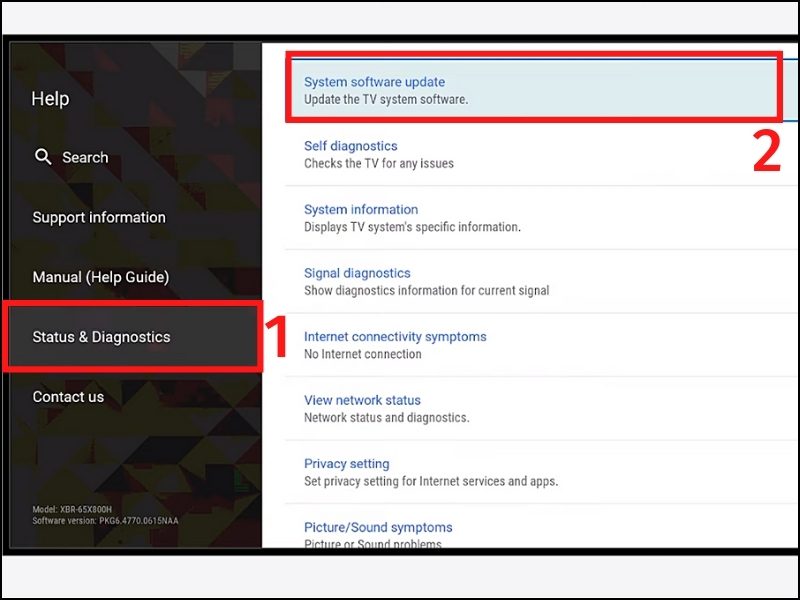Open System information details

tap(361, 209)
